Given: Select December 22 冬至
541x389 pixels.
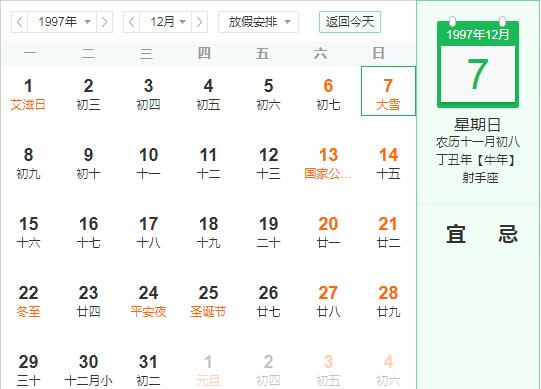Looking at the screenshot, I should [28, 301].
